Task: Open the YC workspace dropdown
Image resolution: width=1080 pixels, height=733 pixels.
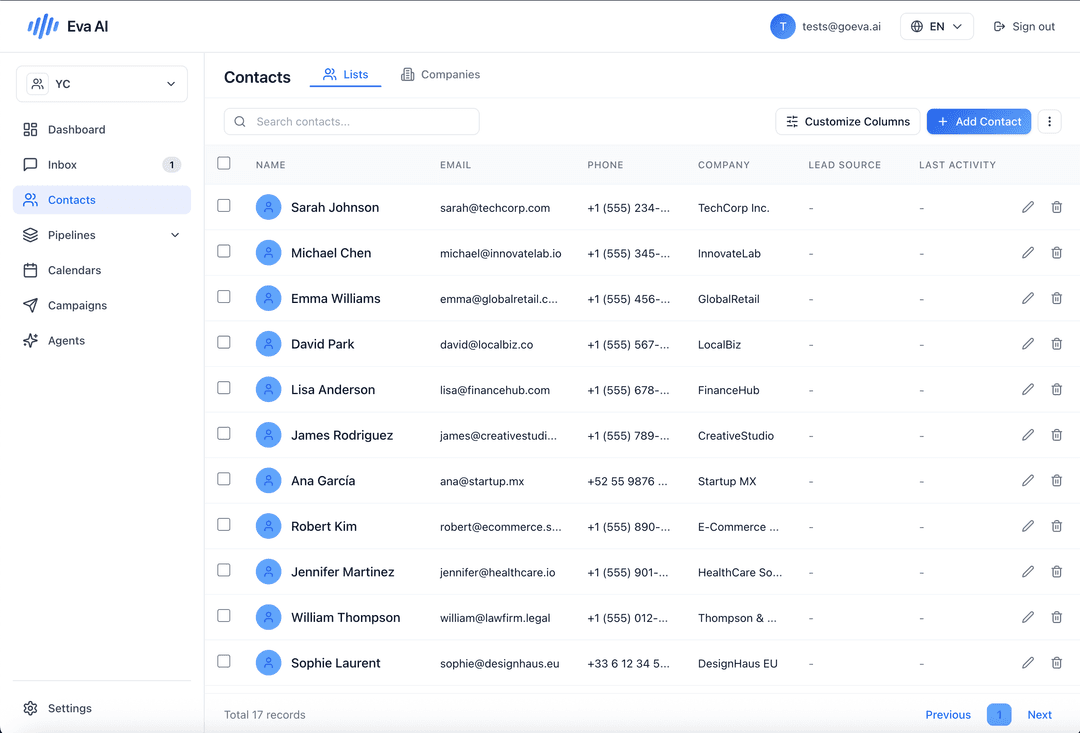Action: tap(101, 84)
